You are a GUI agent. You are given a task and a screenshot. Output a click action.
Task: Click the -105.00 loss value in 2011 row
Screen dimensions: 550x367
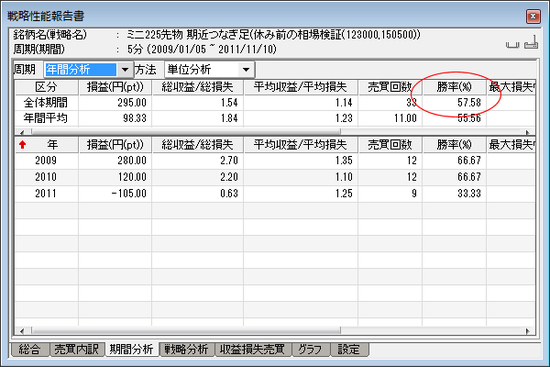tap(129, 193)
